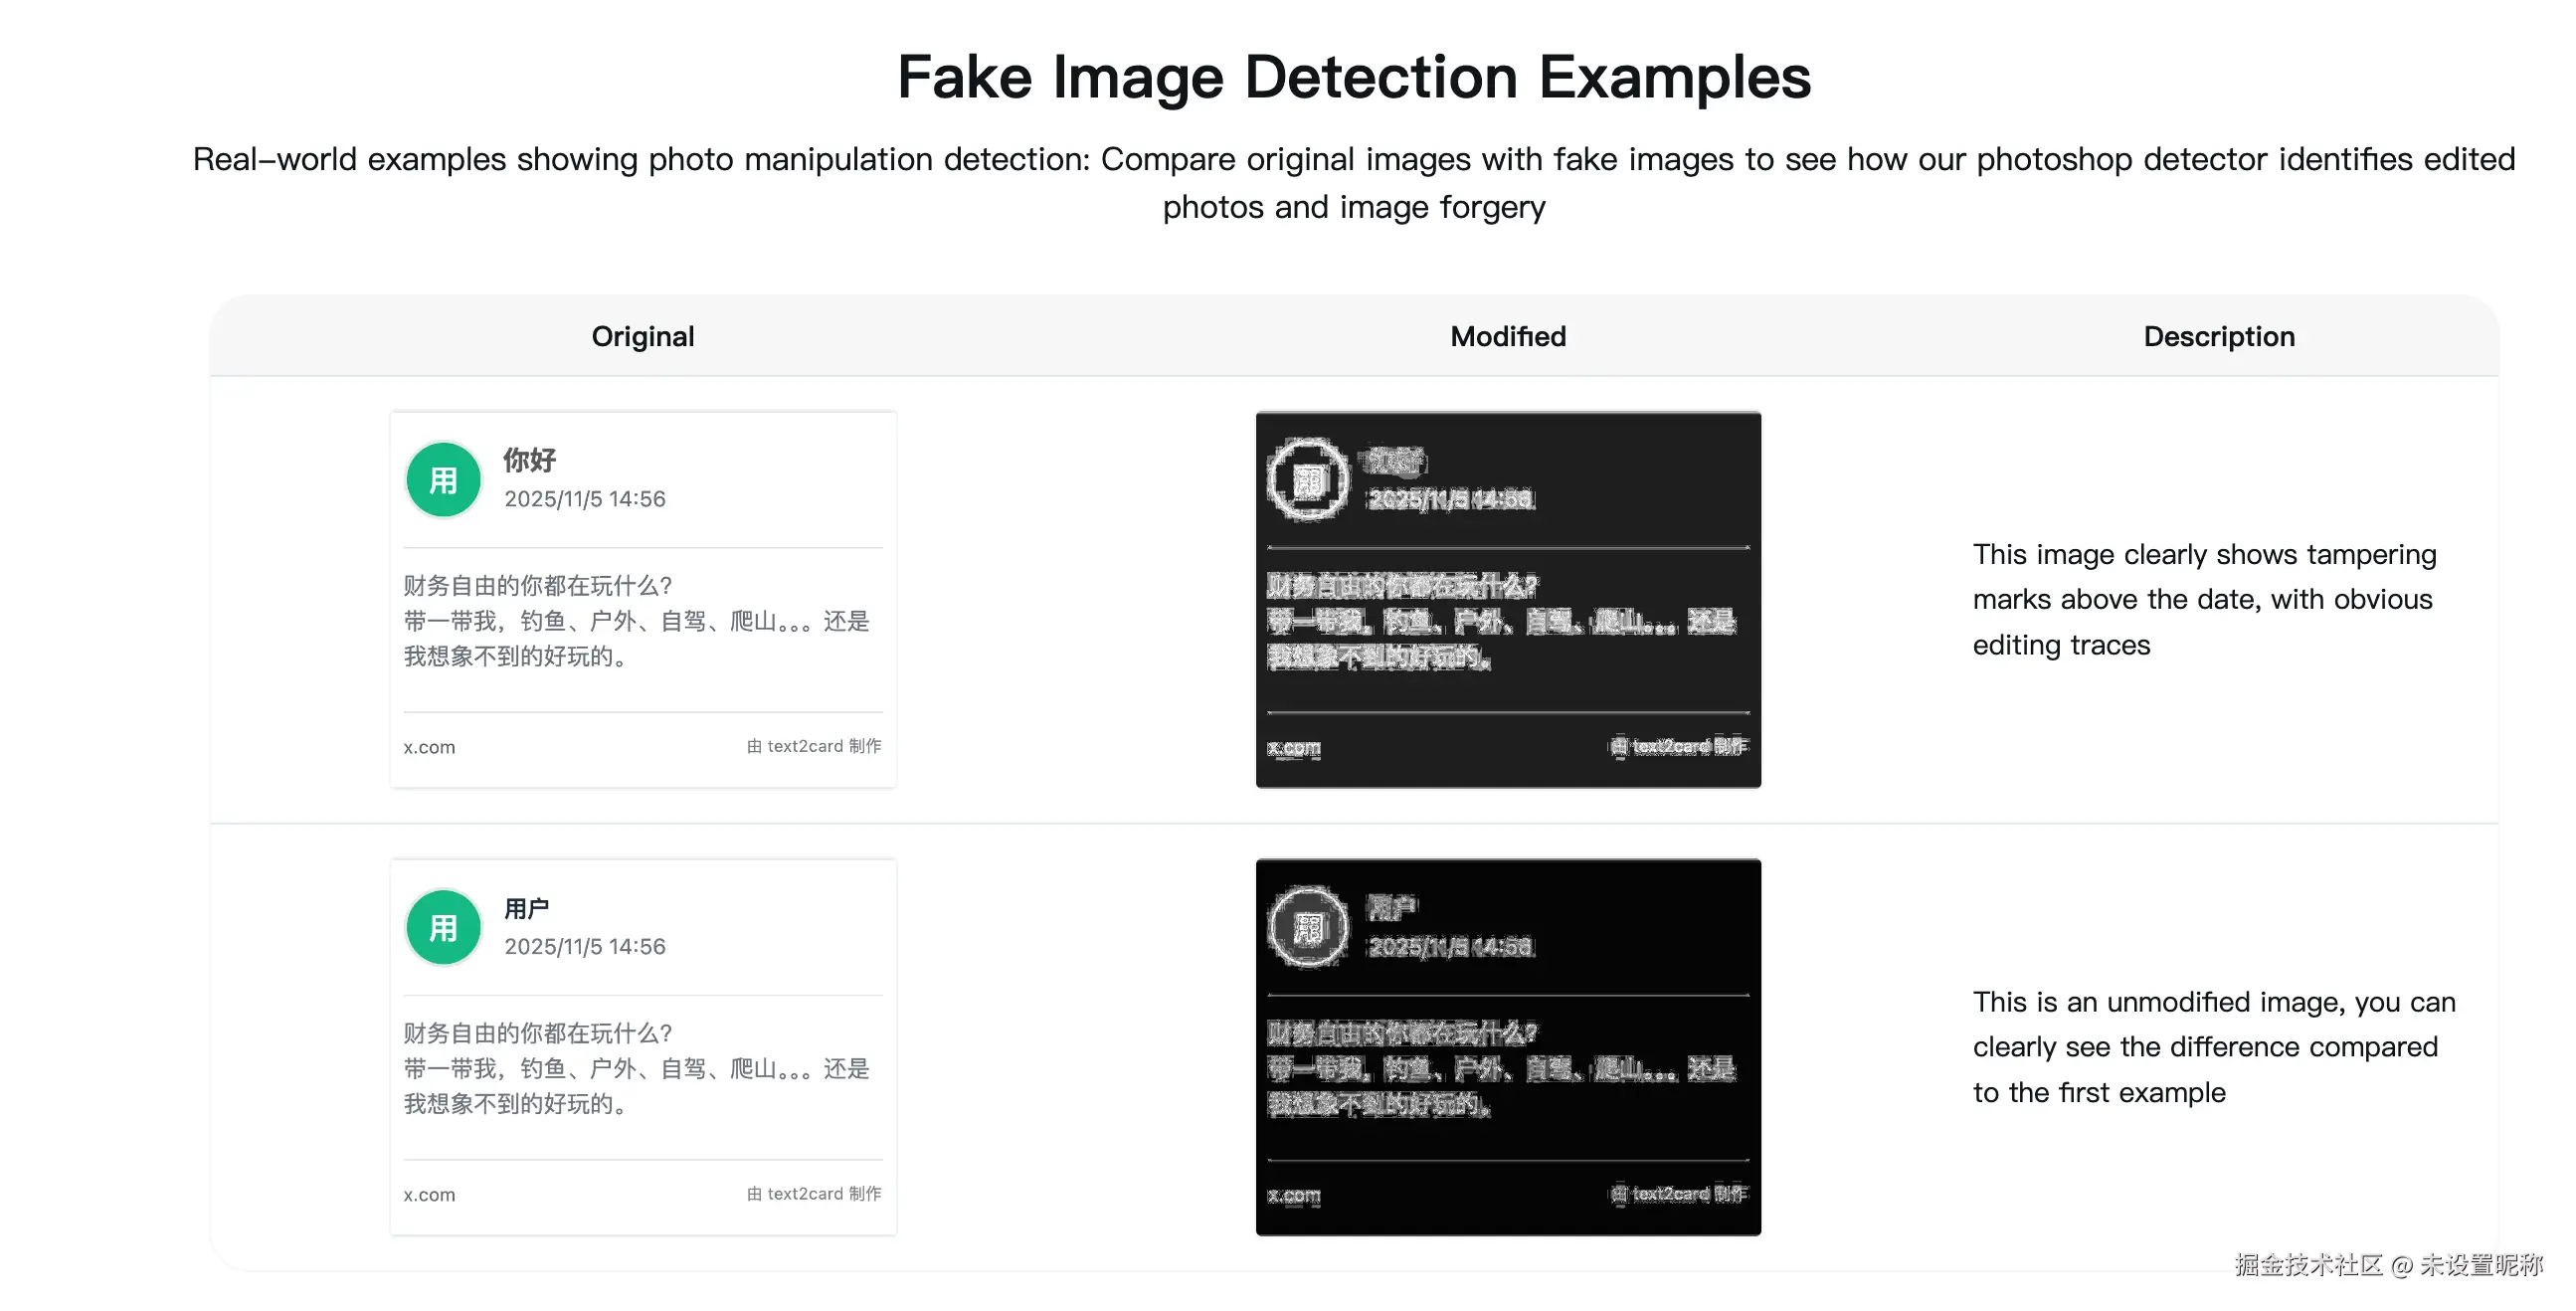Click the Fake Image Detection Examples heading
The width and height of the screenshot is (2576, 1311).
(x=1353, y=77)
